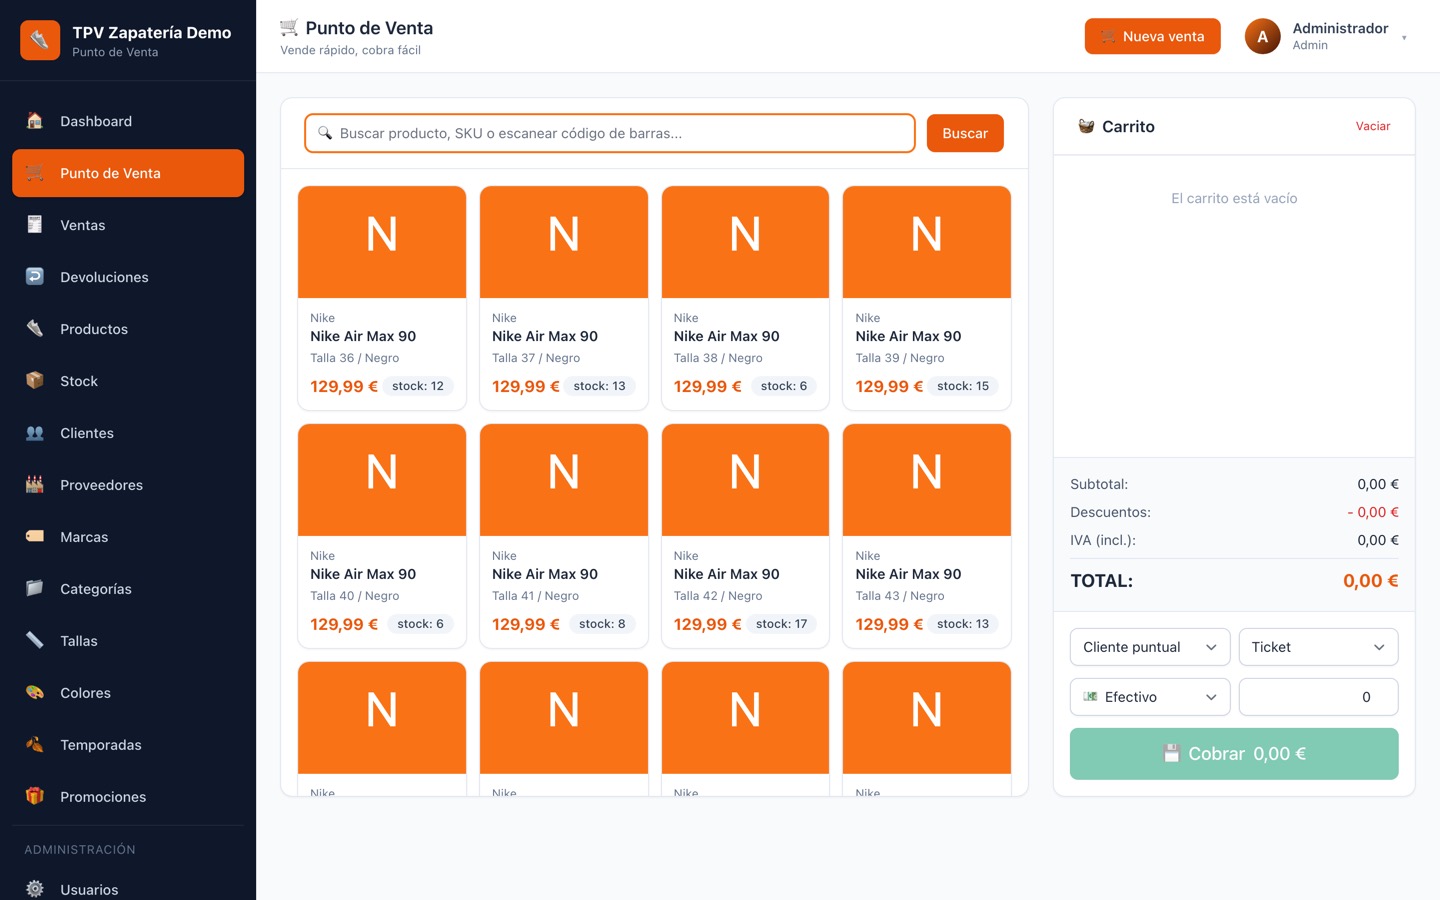Open Colores from the sidebar
This screenshot has height=900, width=1440.
(128, 693)
